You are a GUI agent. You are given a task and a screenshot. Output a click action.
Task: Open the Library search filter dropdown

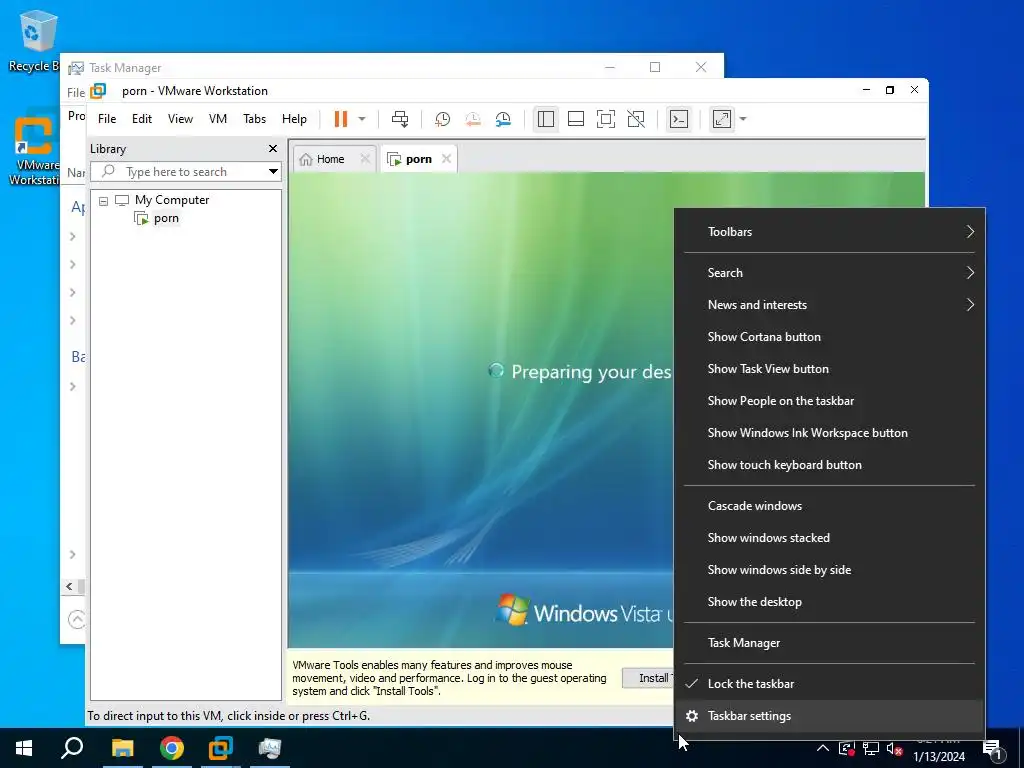click(274, 172)
